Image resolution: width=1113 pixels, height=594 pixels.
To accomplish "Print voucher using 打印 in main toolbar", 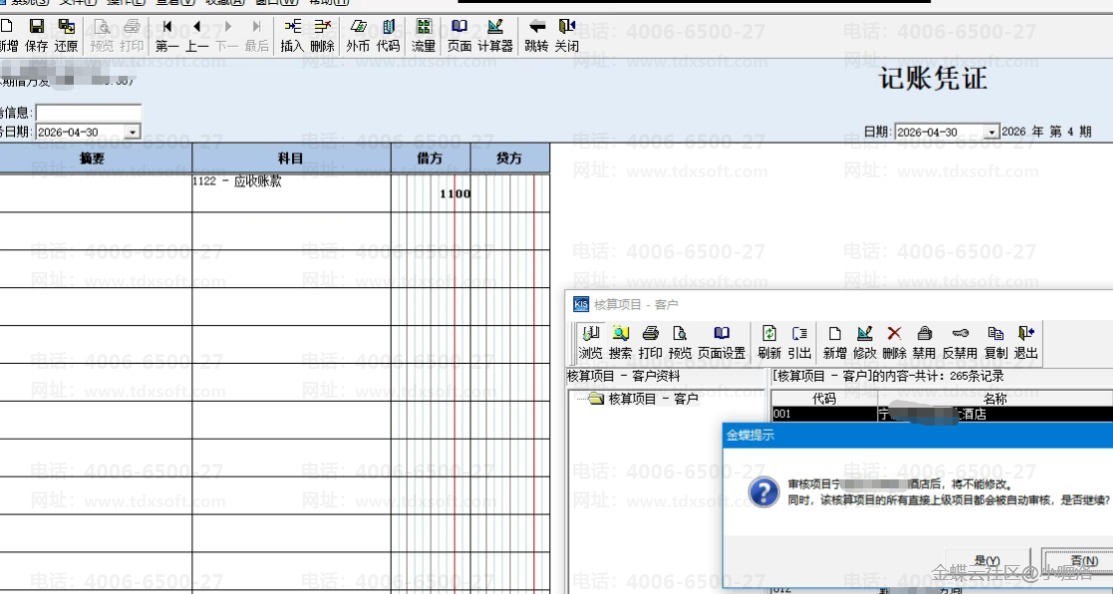I will pos(131,35).
